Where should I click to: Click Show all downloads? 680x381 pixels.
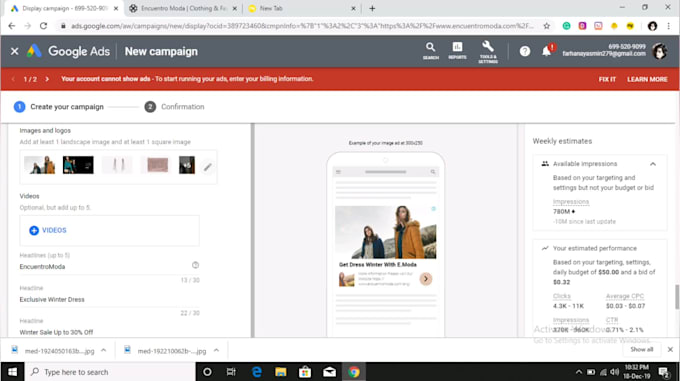tap(641, 349)
